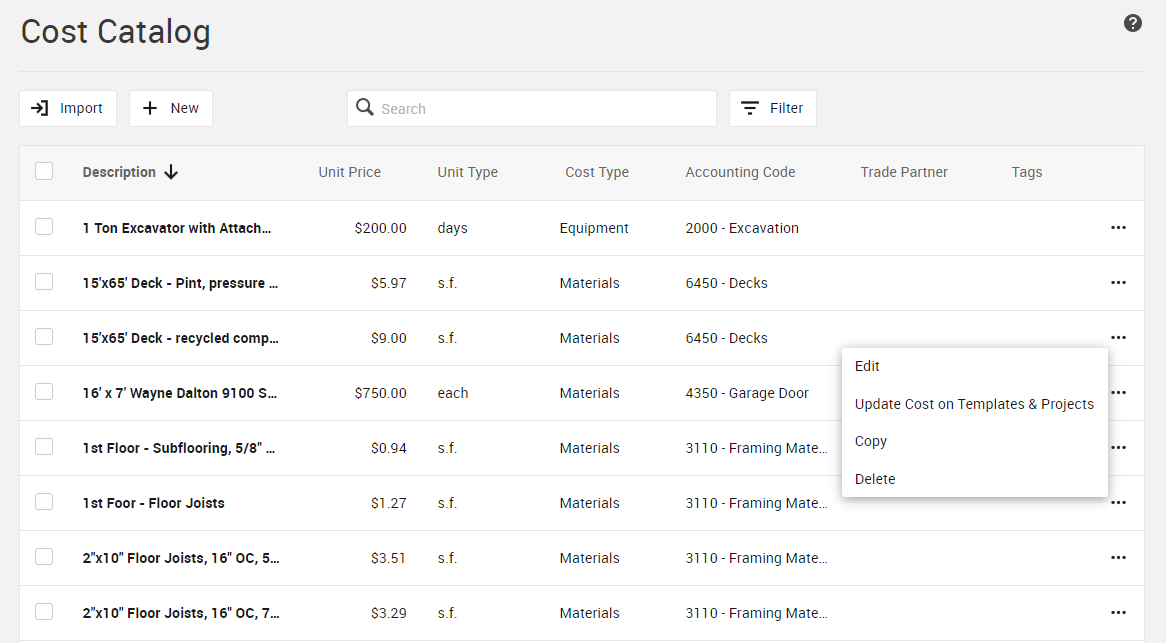
Task: Open the 15'x65' Deck - recycled comp… item
Action: [181, 338]
